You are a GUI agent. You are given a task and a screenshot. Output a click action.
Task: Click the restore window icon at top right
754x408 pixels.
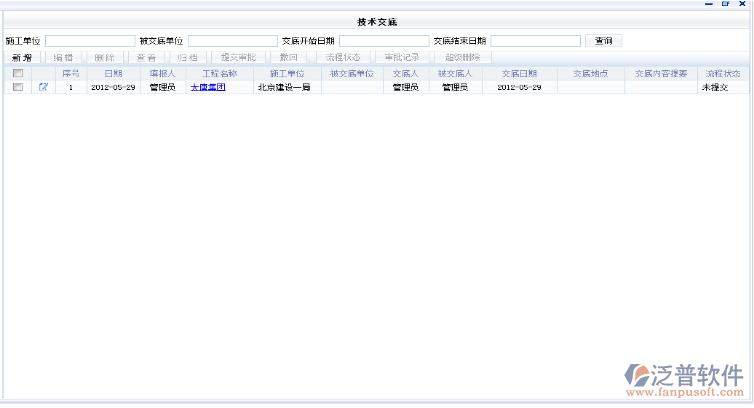(725, 4)
